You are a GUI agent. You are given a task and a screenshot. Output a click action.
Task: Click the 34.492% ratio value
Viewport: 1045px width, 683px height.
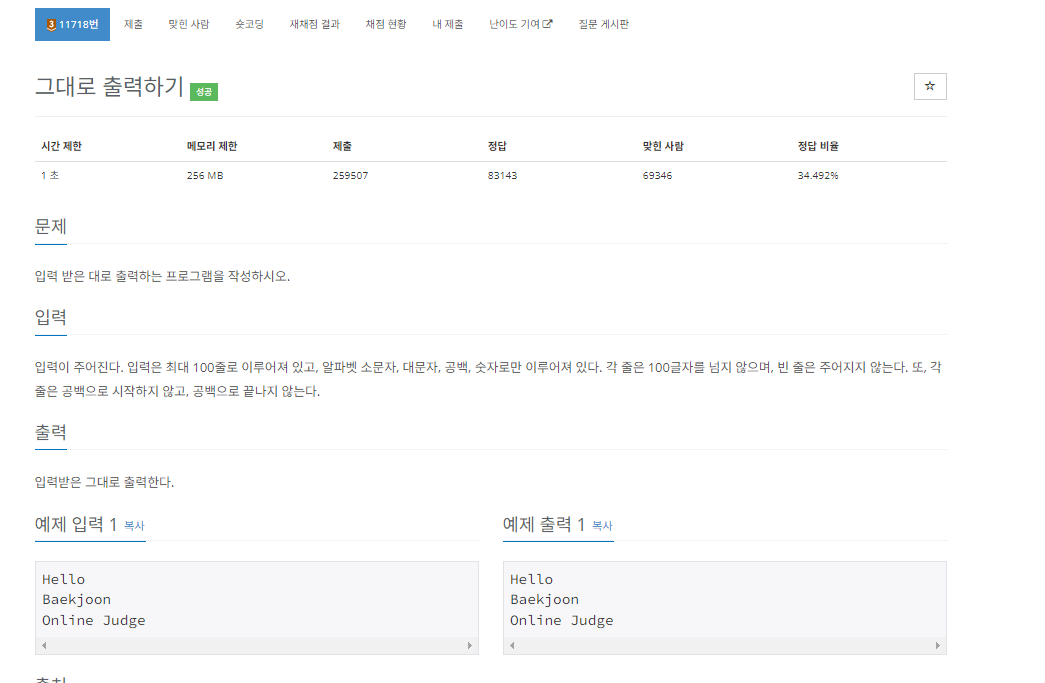(818, 175)
